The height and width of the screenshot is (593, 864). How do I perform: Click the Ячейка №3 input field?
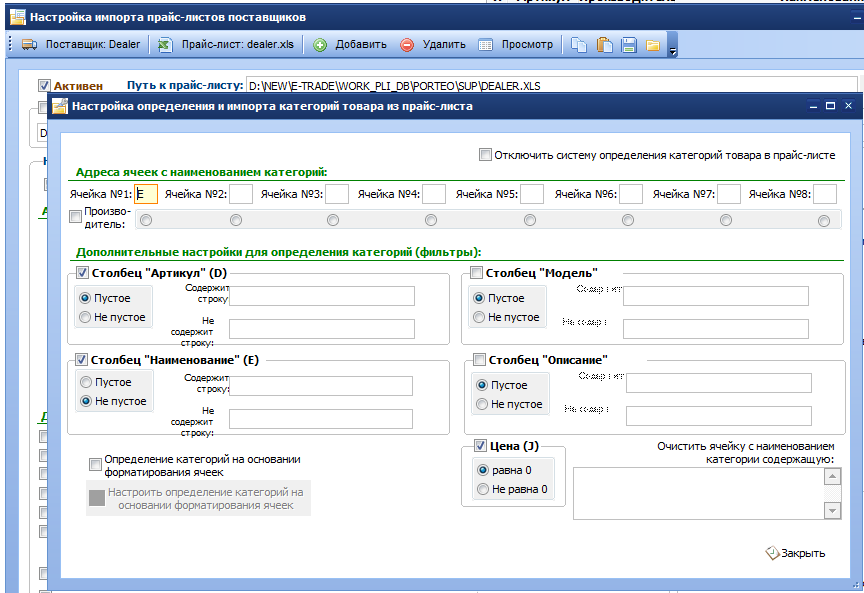[337, 194]
